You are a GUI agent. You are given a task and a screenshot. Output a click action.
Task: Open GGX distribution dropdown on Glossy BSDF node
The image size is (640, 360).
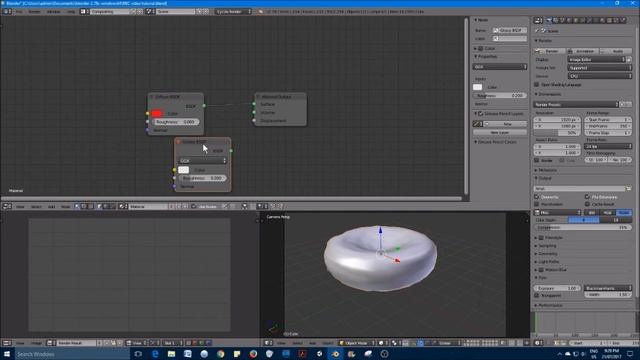(x=202, y=160)
